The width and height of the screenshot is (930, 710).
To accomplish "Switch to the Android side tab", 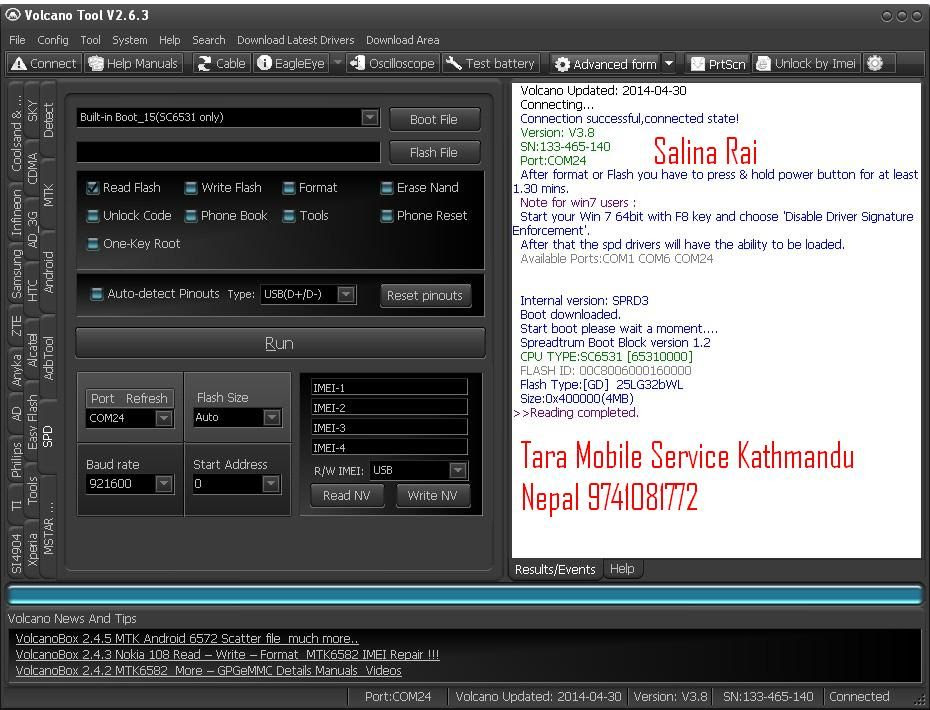I will point(49,272).
